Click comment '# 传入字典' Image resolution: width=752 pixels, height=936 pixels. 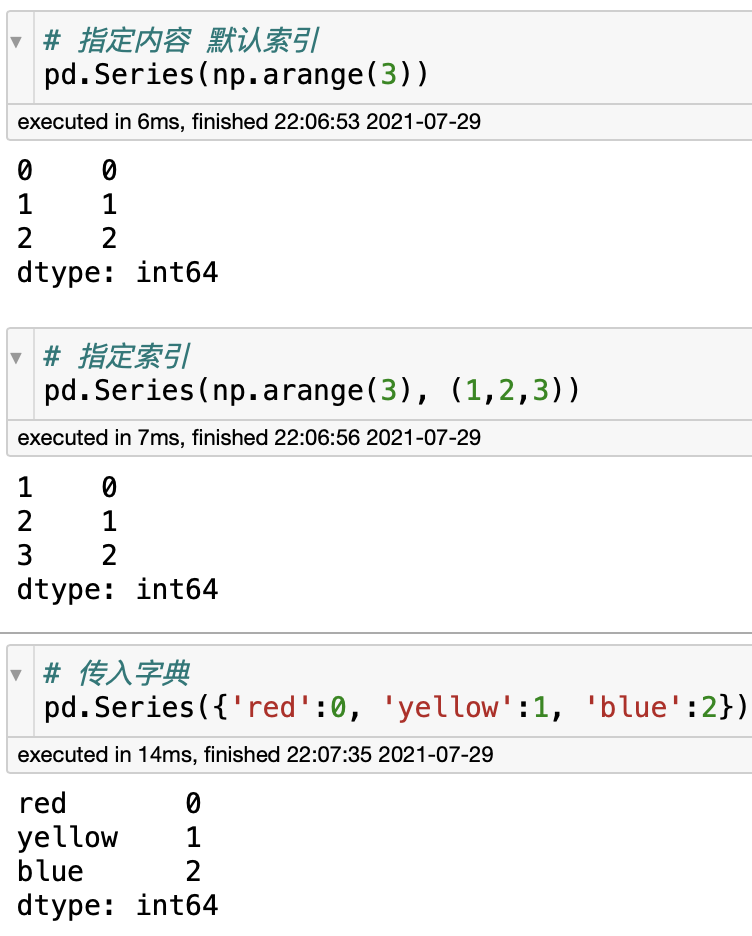[x=116, y=673]
